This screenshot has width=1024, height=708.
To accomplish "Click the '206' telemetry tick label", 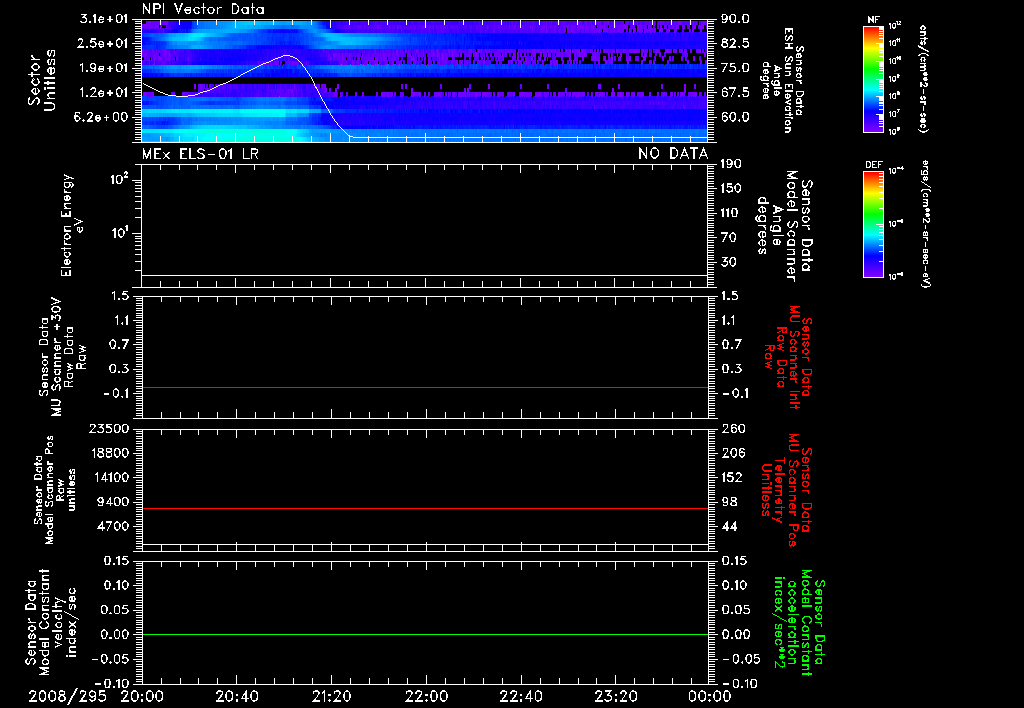I will pos(733,453).
